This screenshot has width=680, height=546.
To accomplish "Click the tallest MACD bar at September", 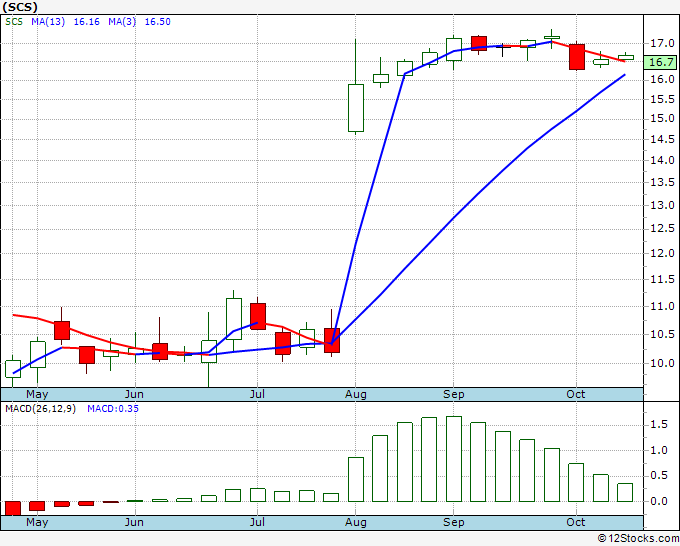I will point(454,459).
